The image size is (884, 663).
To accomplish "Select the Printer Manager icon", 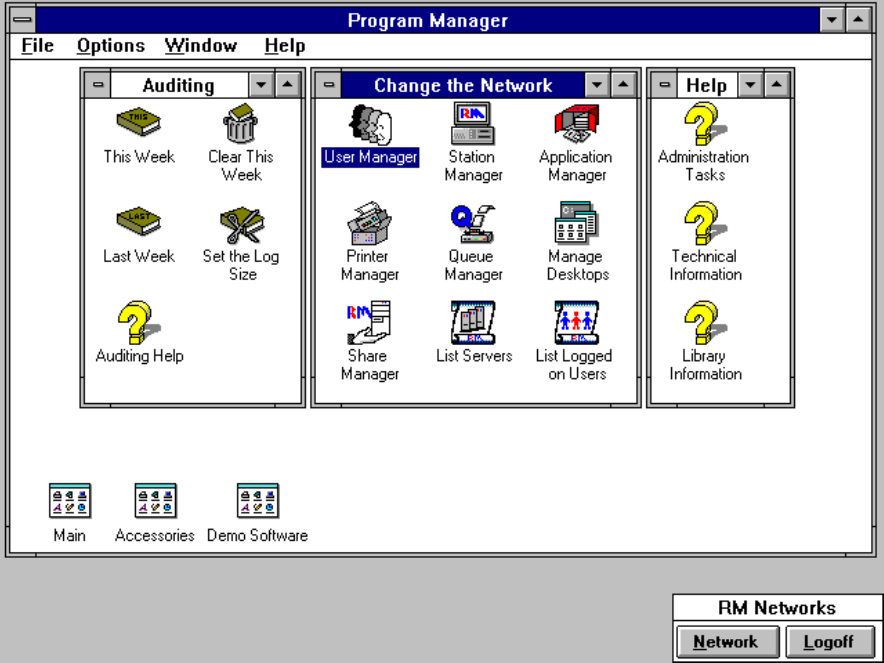I will (369, 223).
